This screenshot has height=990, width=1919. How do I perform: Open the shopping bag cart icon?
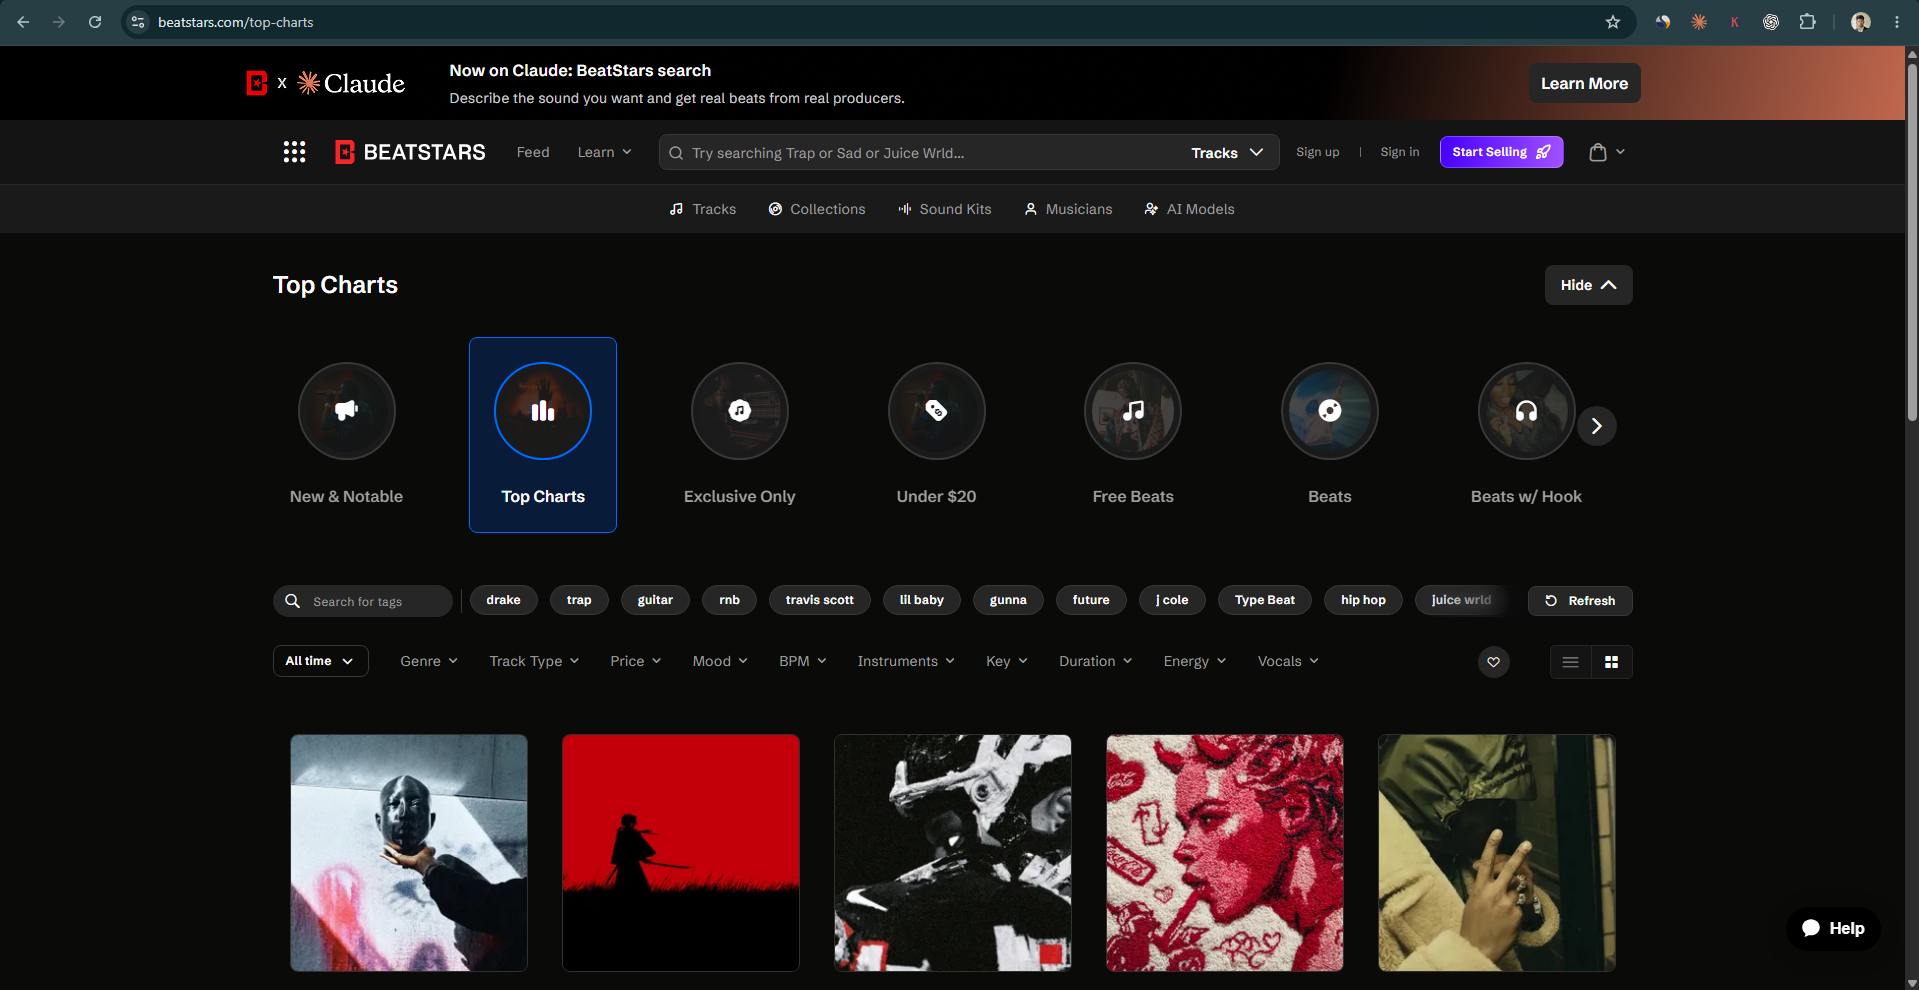1598,152
